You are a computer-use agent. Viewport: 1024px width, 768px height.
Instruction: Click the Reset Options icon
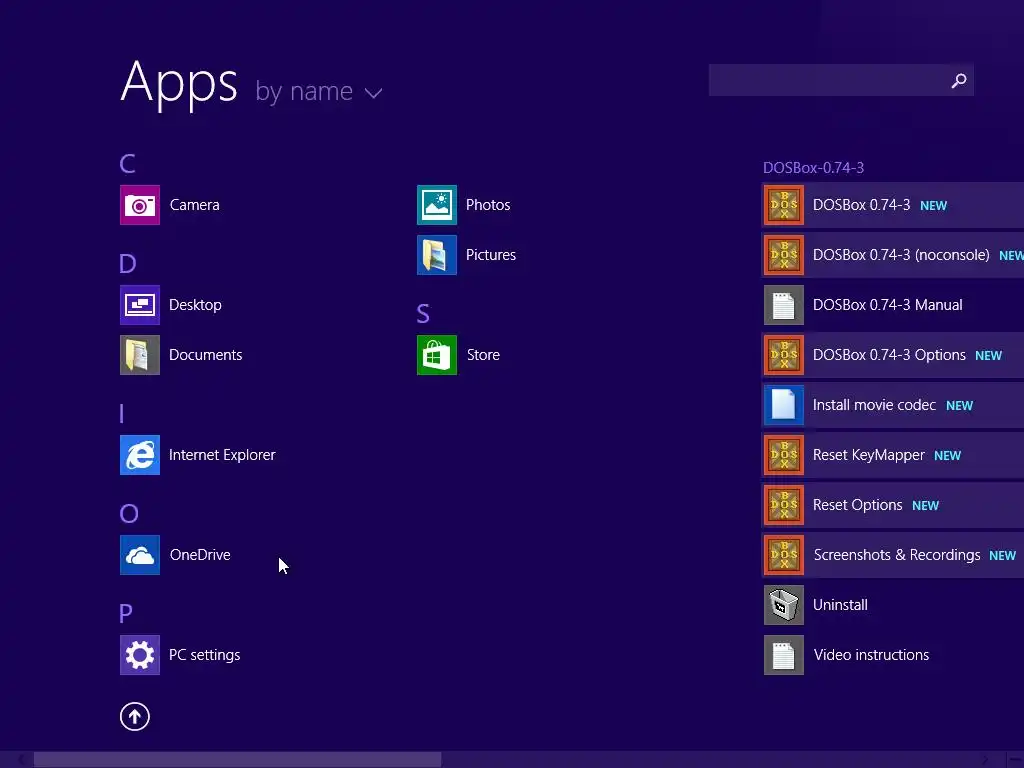784,505
